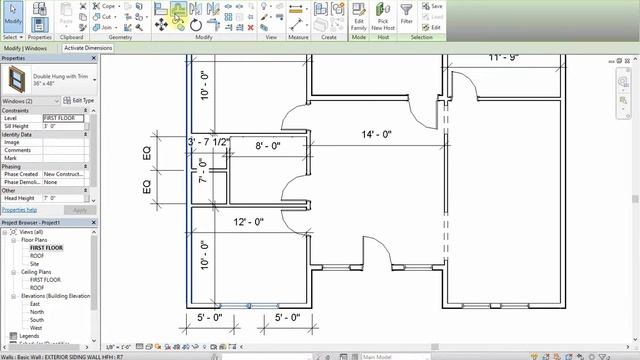Click the Sill Height value field
The height and width of the screenshot is (360, 640).
pyautogui.click(x=63, y=126)
